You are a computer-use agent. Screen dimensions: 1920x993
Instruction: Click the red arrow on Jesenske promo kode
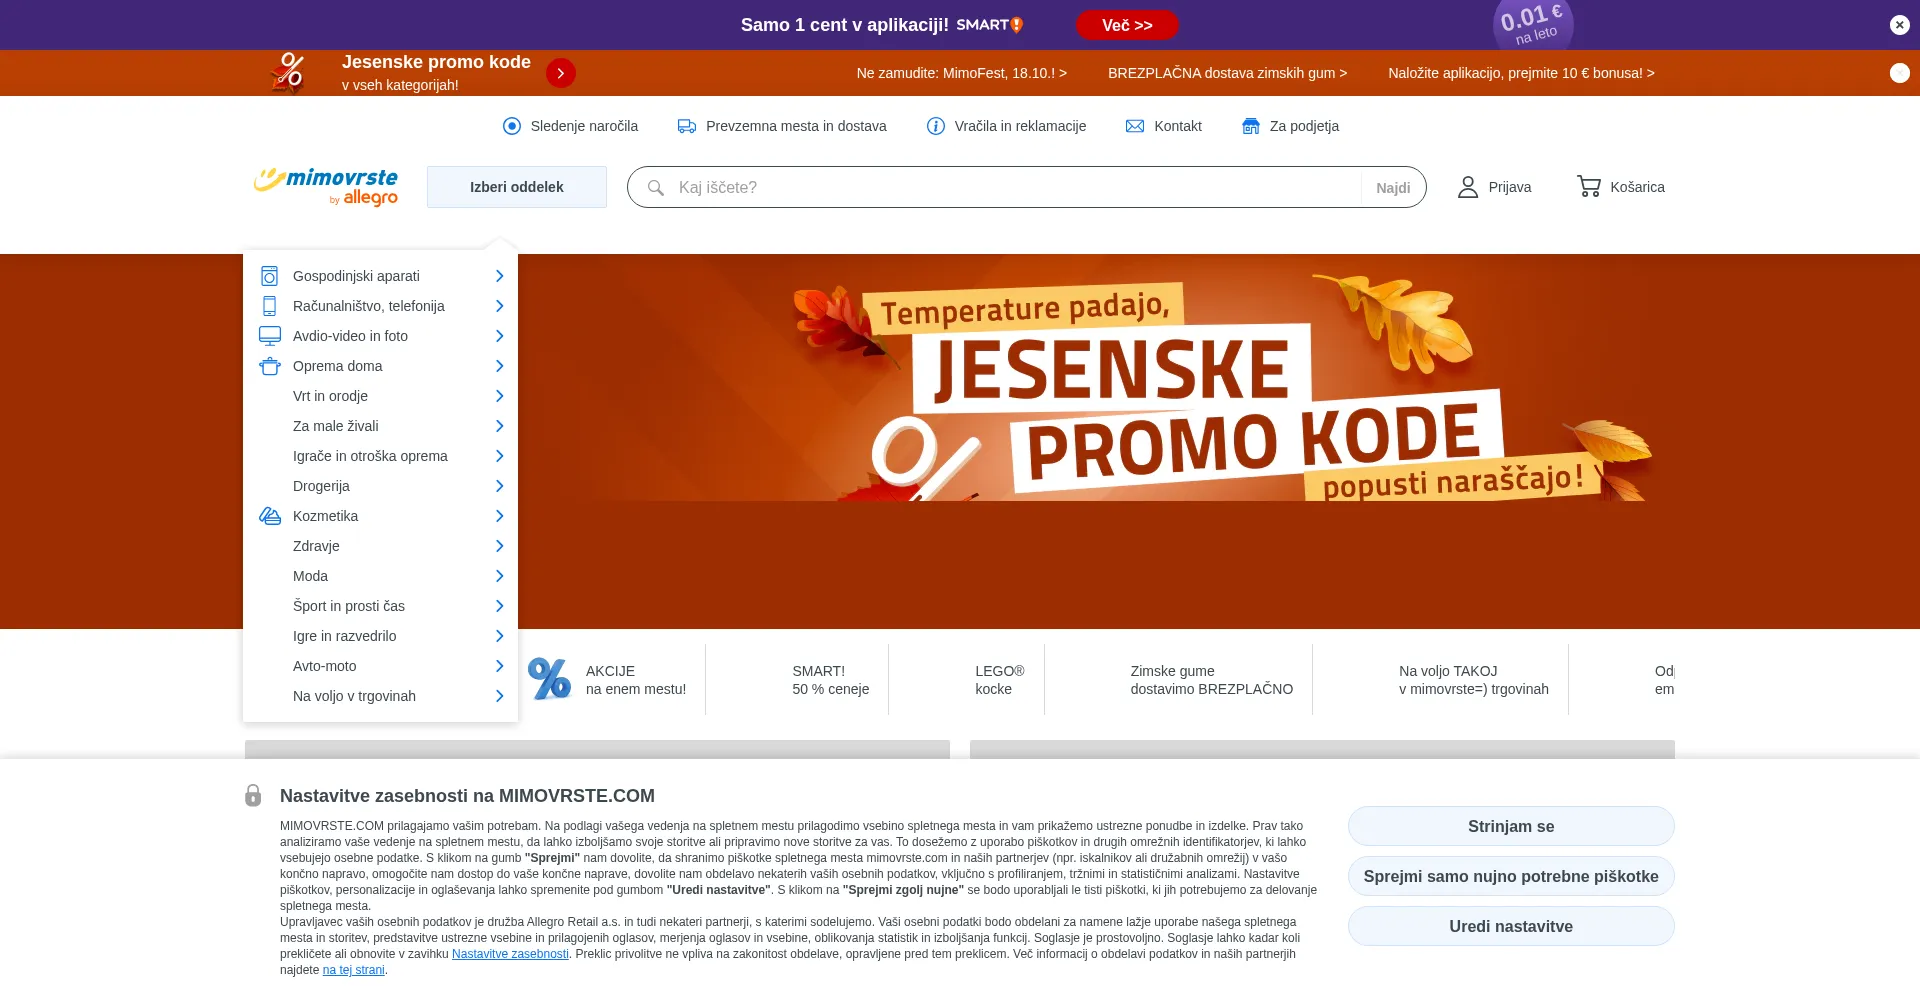pos(561,73)
